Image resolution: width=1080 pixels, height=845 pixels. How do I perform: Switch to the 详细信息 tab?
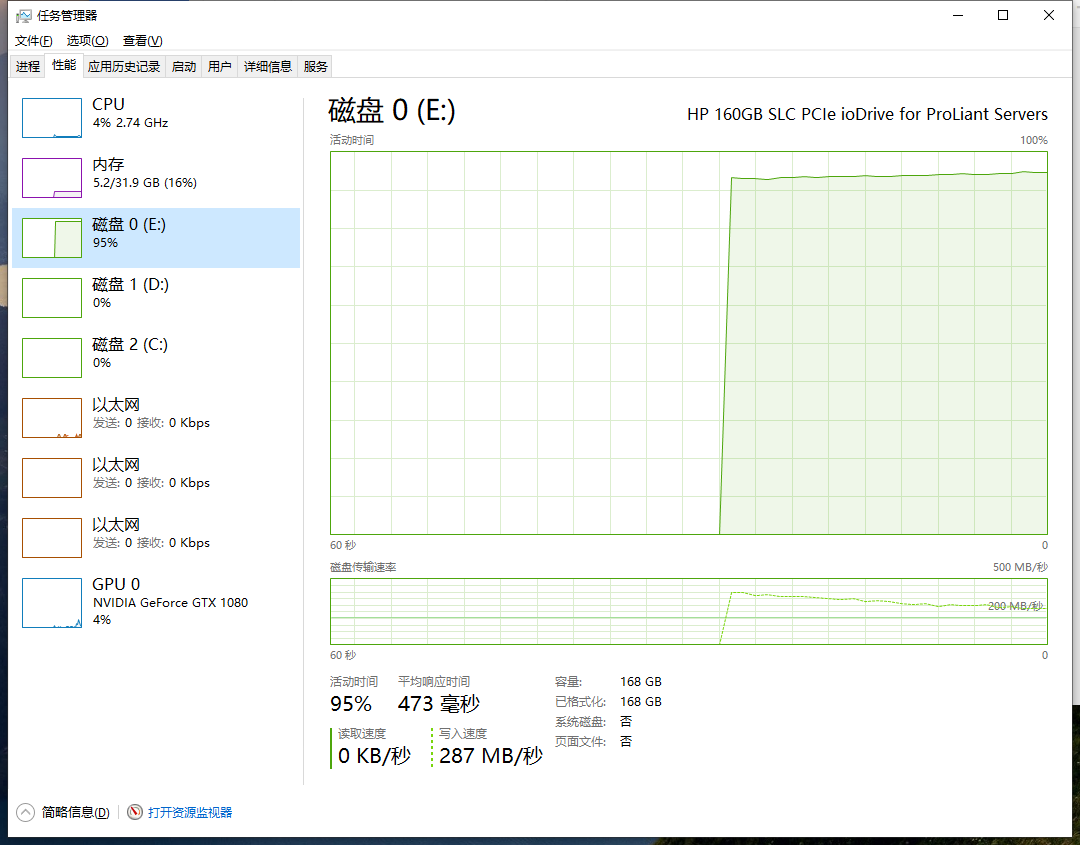(268, 67)
